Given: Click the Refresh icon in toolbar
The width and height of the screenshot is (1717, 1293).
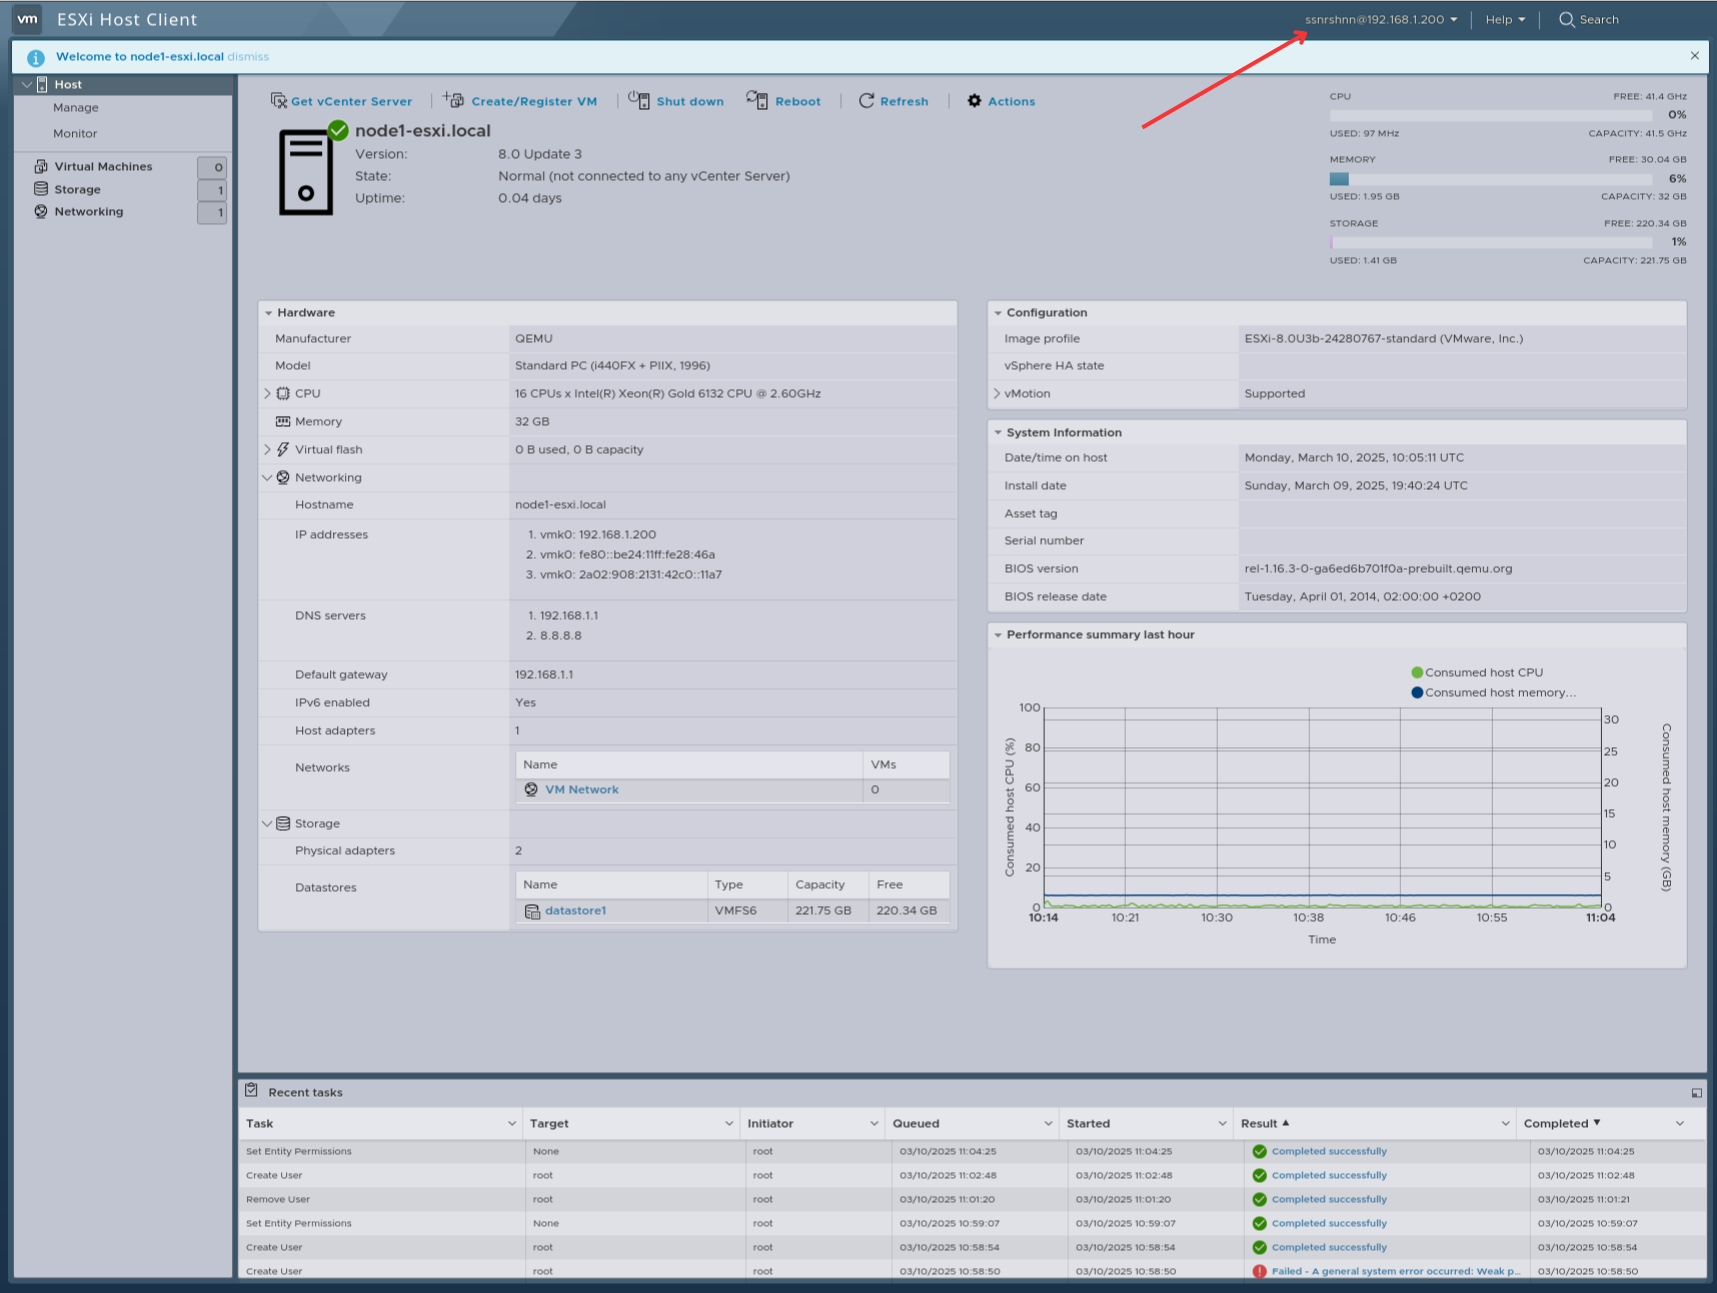Looking at the screenshot, I should coord(866,101).
